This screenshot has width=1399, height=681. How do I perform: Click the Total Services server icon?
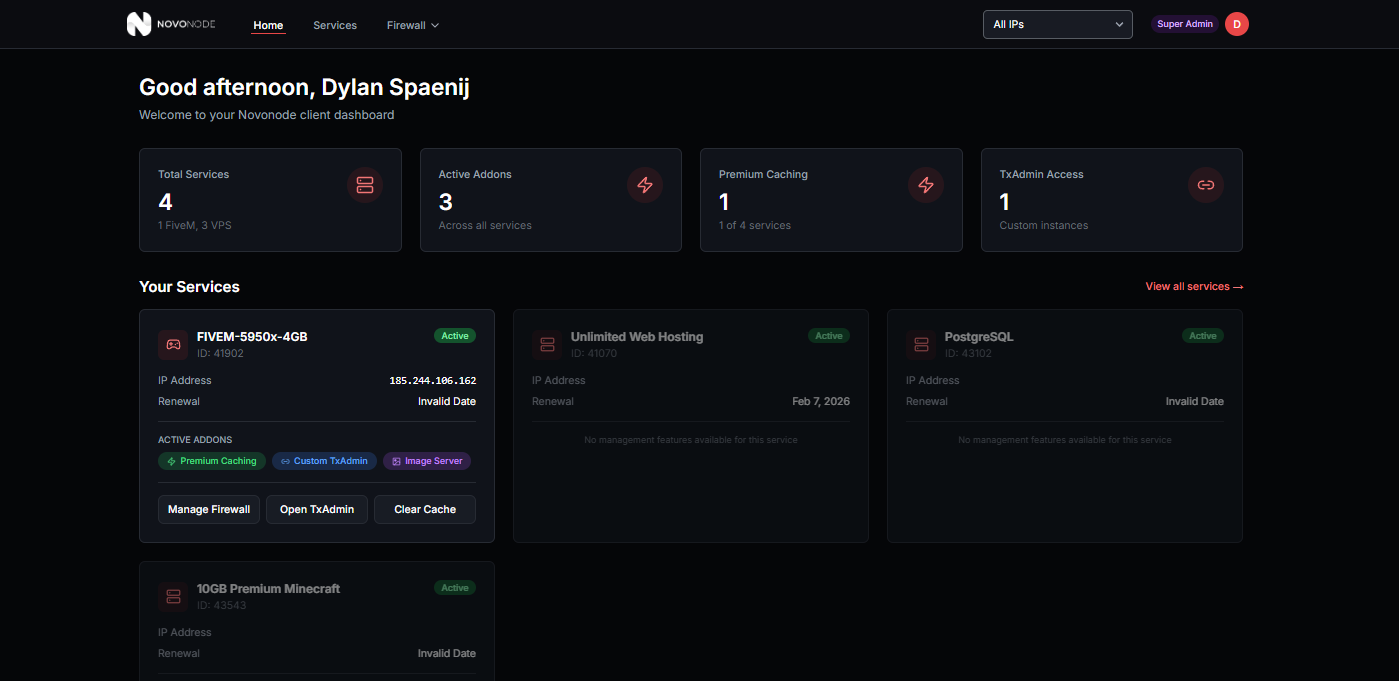tap(364, 185)
